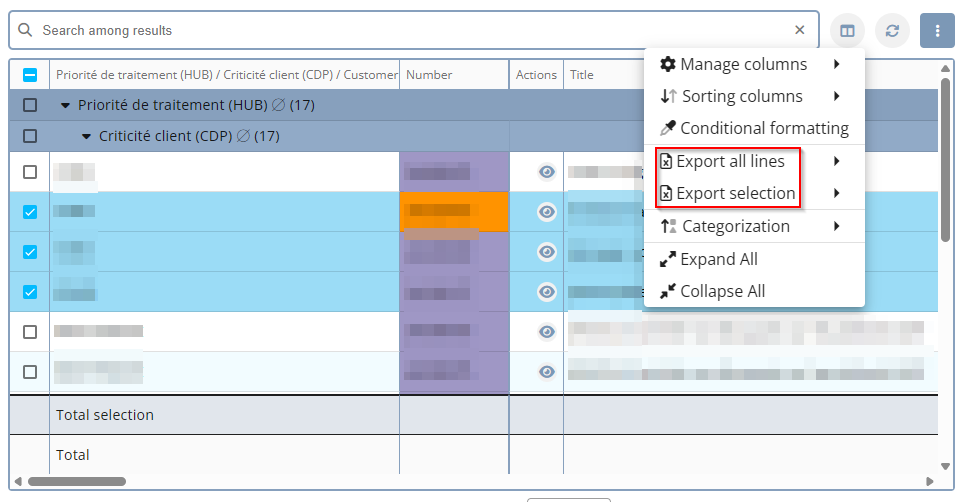Click the refresh results icon
This screenshot has width=961, height=502.
point(892,31)
